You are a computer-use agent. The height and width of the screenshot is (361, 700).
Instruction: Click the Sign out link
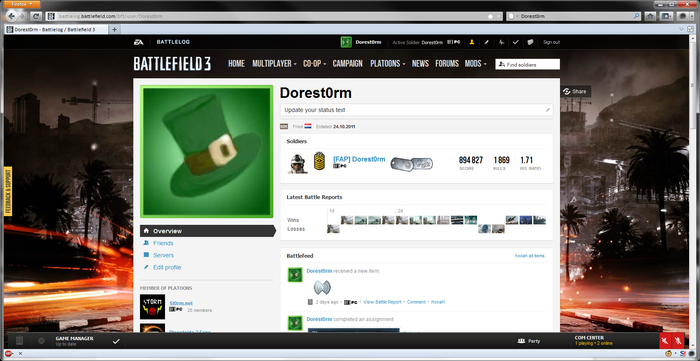click(x=551, y=42)
